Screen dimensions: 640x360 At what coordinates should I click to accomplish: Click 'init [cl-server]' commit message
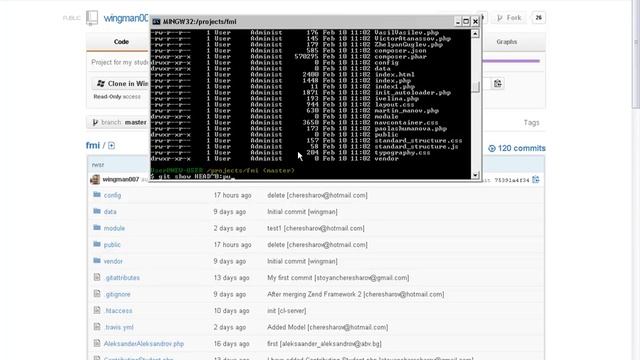287,311
